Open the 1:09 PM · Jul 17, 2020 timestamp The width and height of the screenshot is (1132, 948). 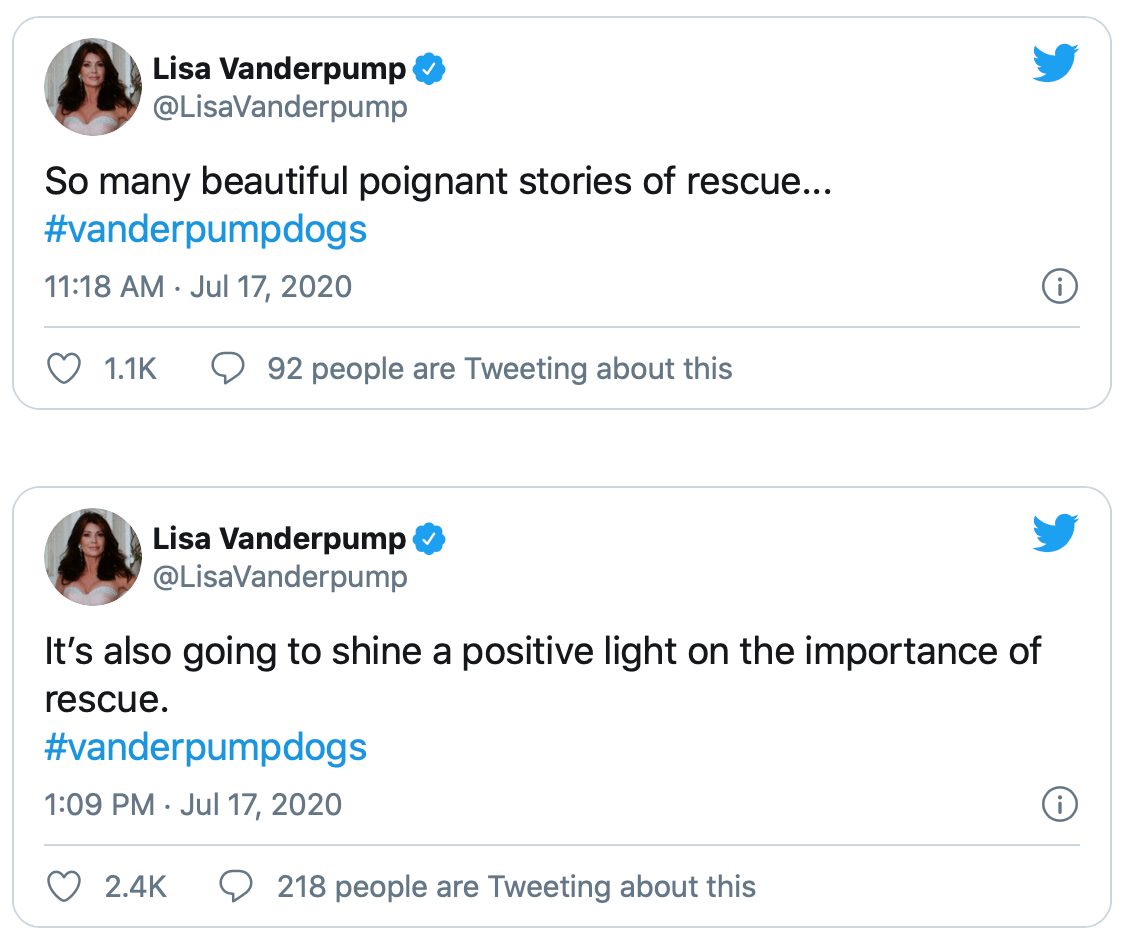(193, 804)
